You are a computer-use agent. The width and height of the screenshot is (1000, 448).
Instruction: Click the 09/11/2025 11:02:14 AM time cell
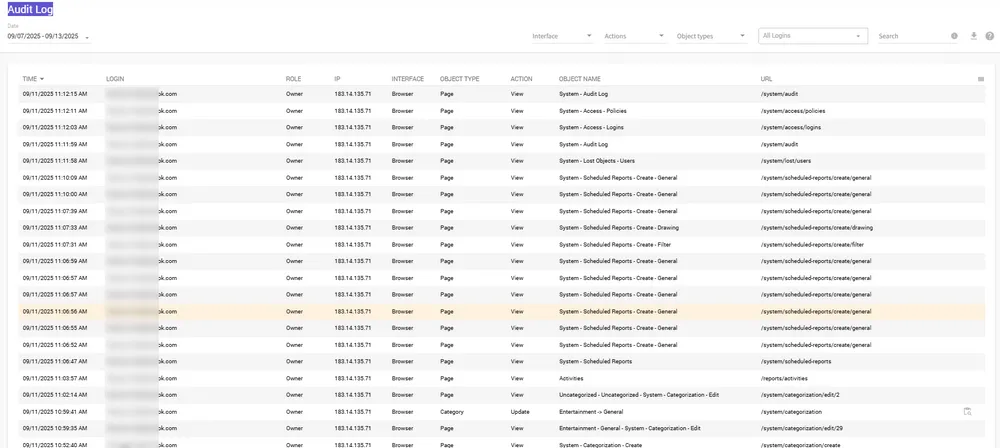click(x=55, y=395)
